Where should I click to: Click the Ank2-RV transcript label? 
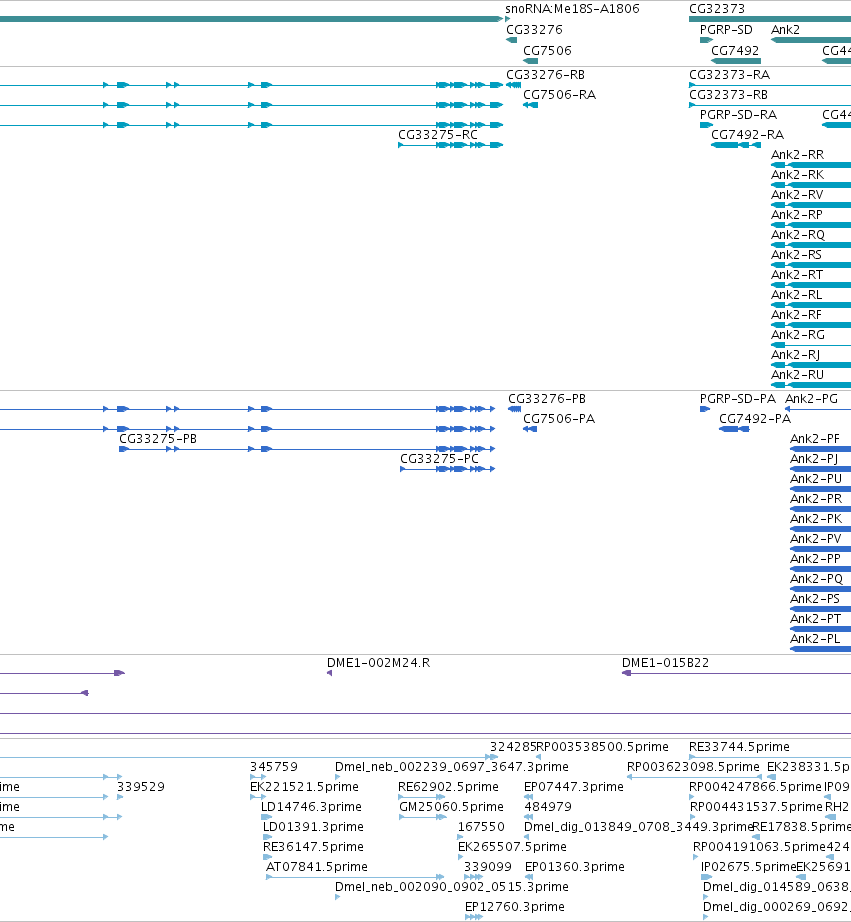797,195
